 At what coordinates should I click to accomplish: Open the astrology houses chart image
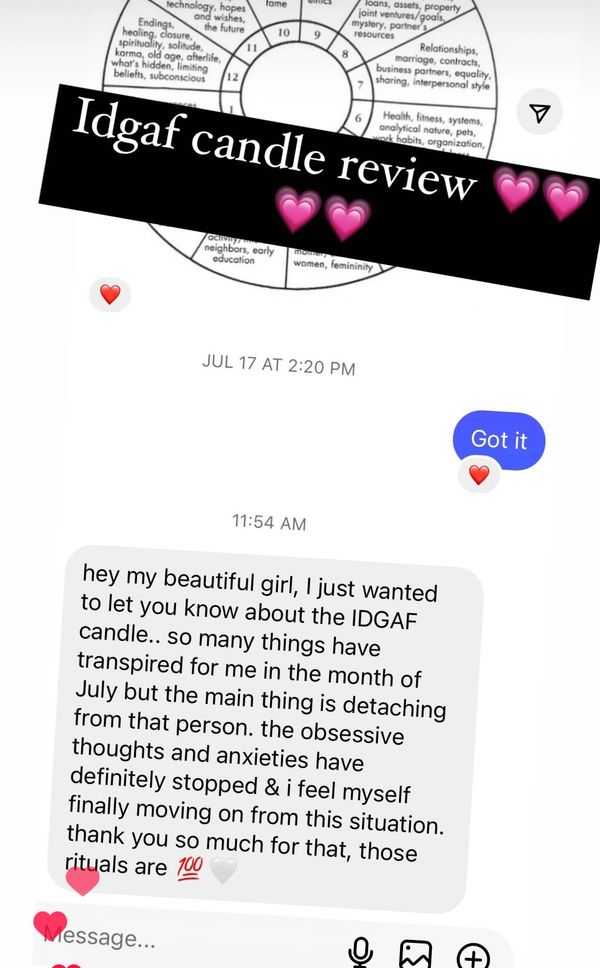299,143
